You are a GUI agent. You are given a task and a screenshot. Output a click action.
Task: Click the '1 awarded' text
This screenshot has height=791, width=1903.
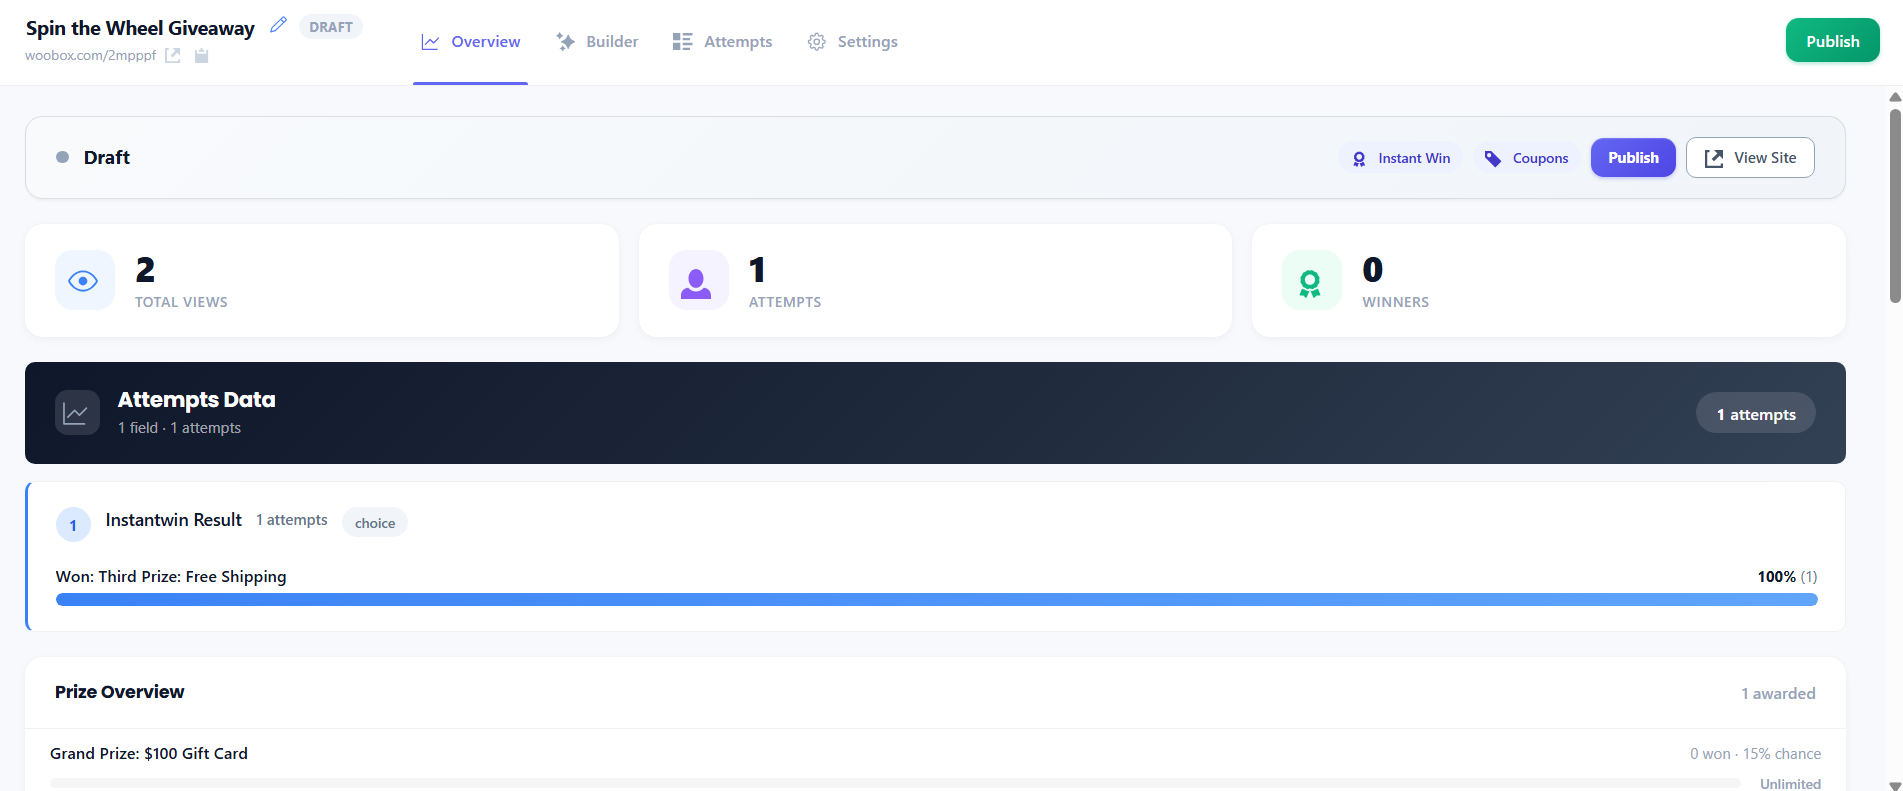click(x=1778, y=693)
